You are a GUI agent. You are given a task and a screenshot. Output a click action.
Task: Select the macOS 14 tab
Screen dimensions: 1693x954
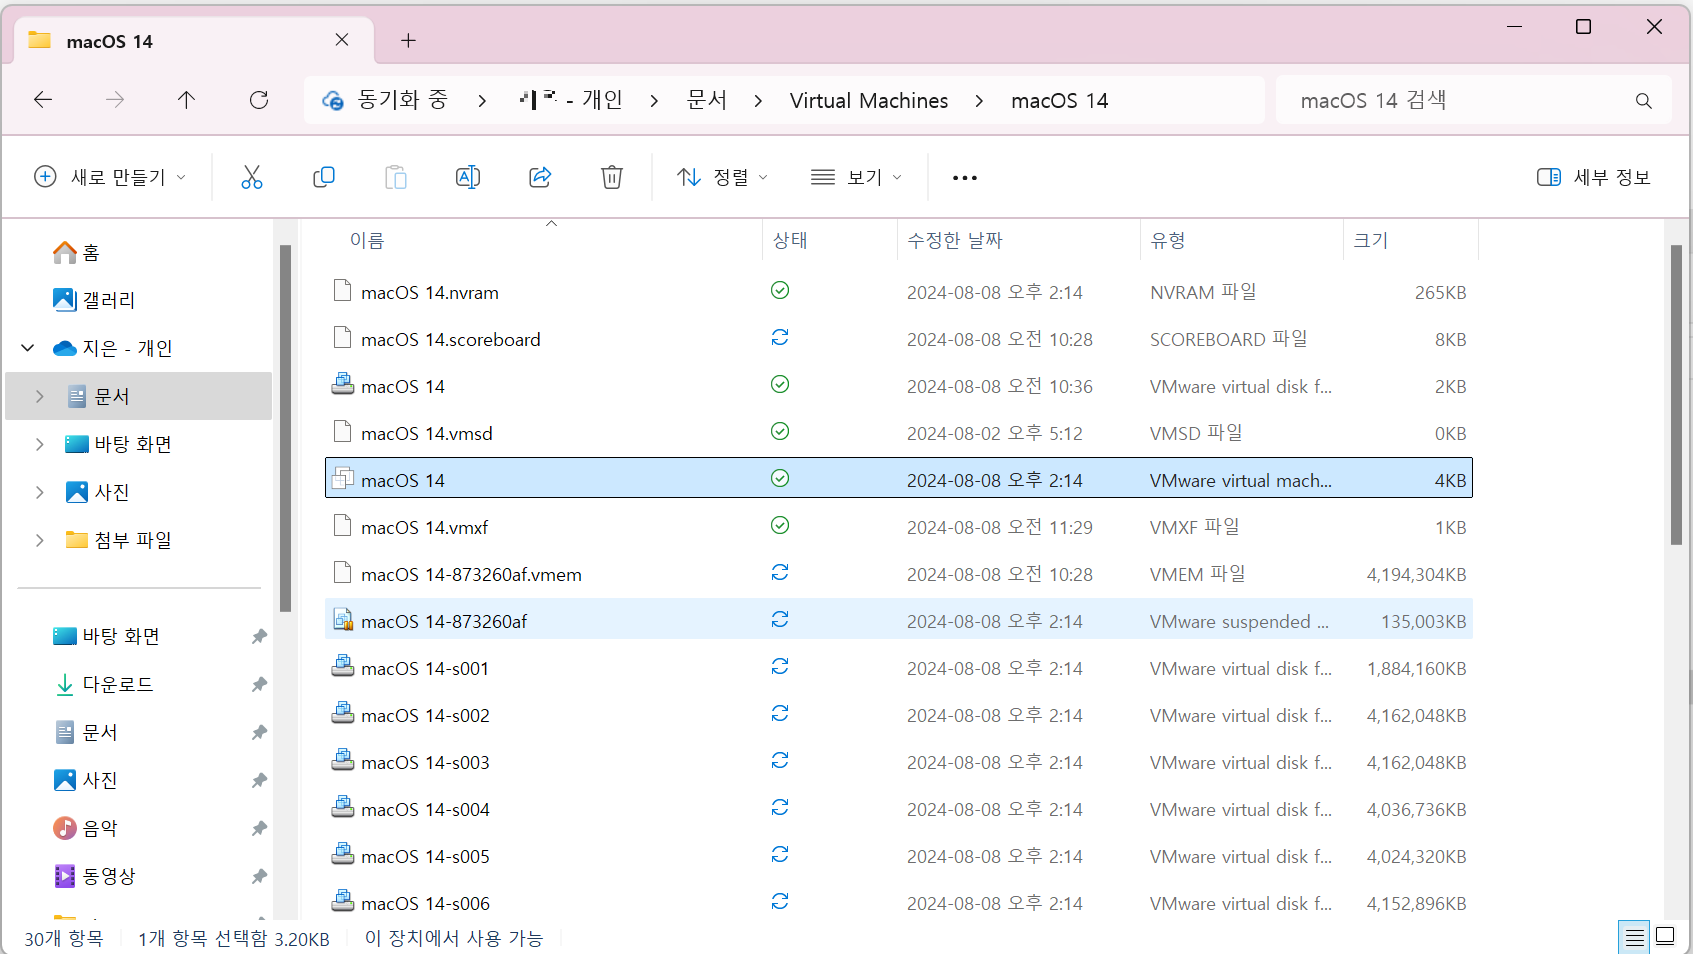(x=194, y=41)
